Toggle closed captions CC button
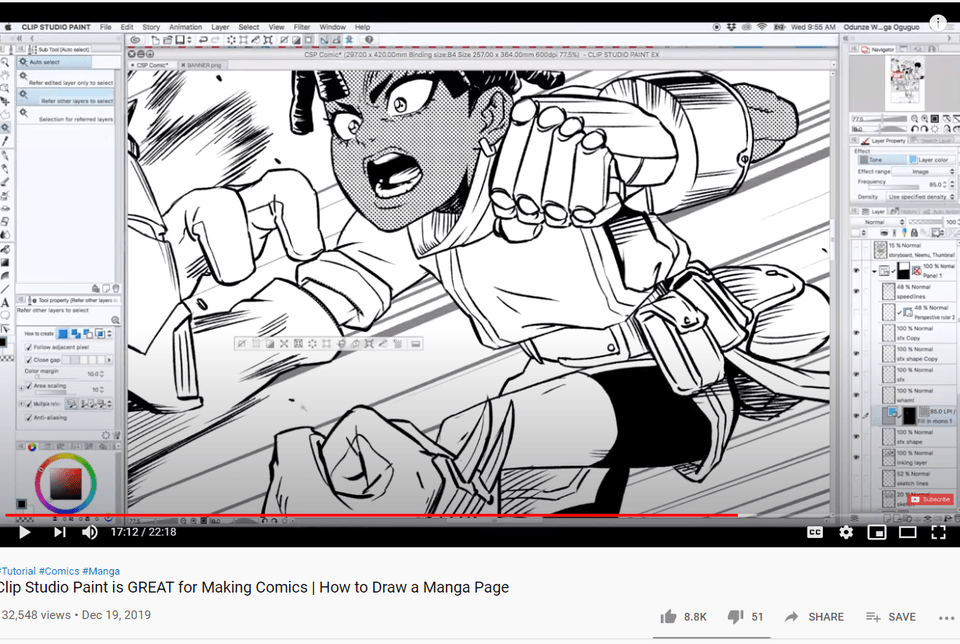 (815, 532)
